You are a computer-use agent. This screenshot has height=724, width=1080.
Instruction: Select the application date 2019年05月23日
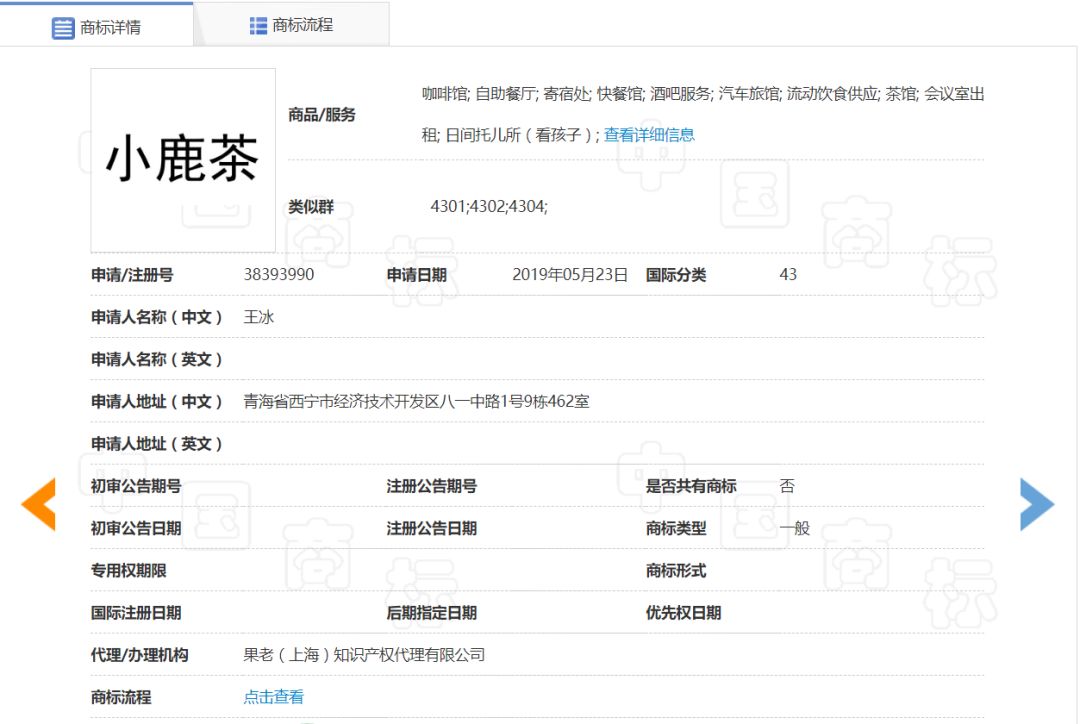click(x=570, y=275)
